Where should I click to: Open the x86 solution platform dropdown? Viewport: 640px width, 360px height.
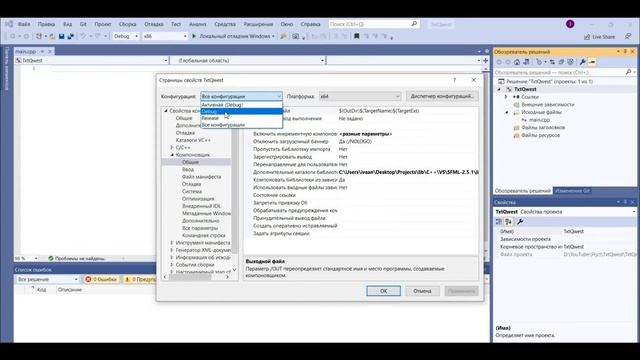(x=165, y=36)
